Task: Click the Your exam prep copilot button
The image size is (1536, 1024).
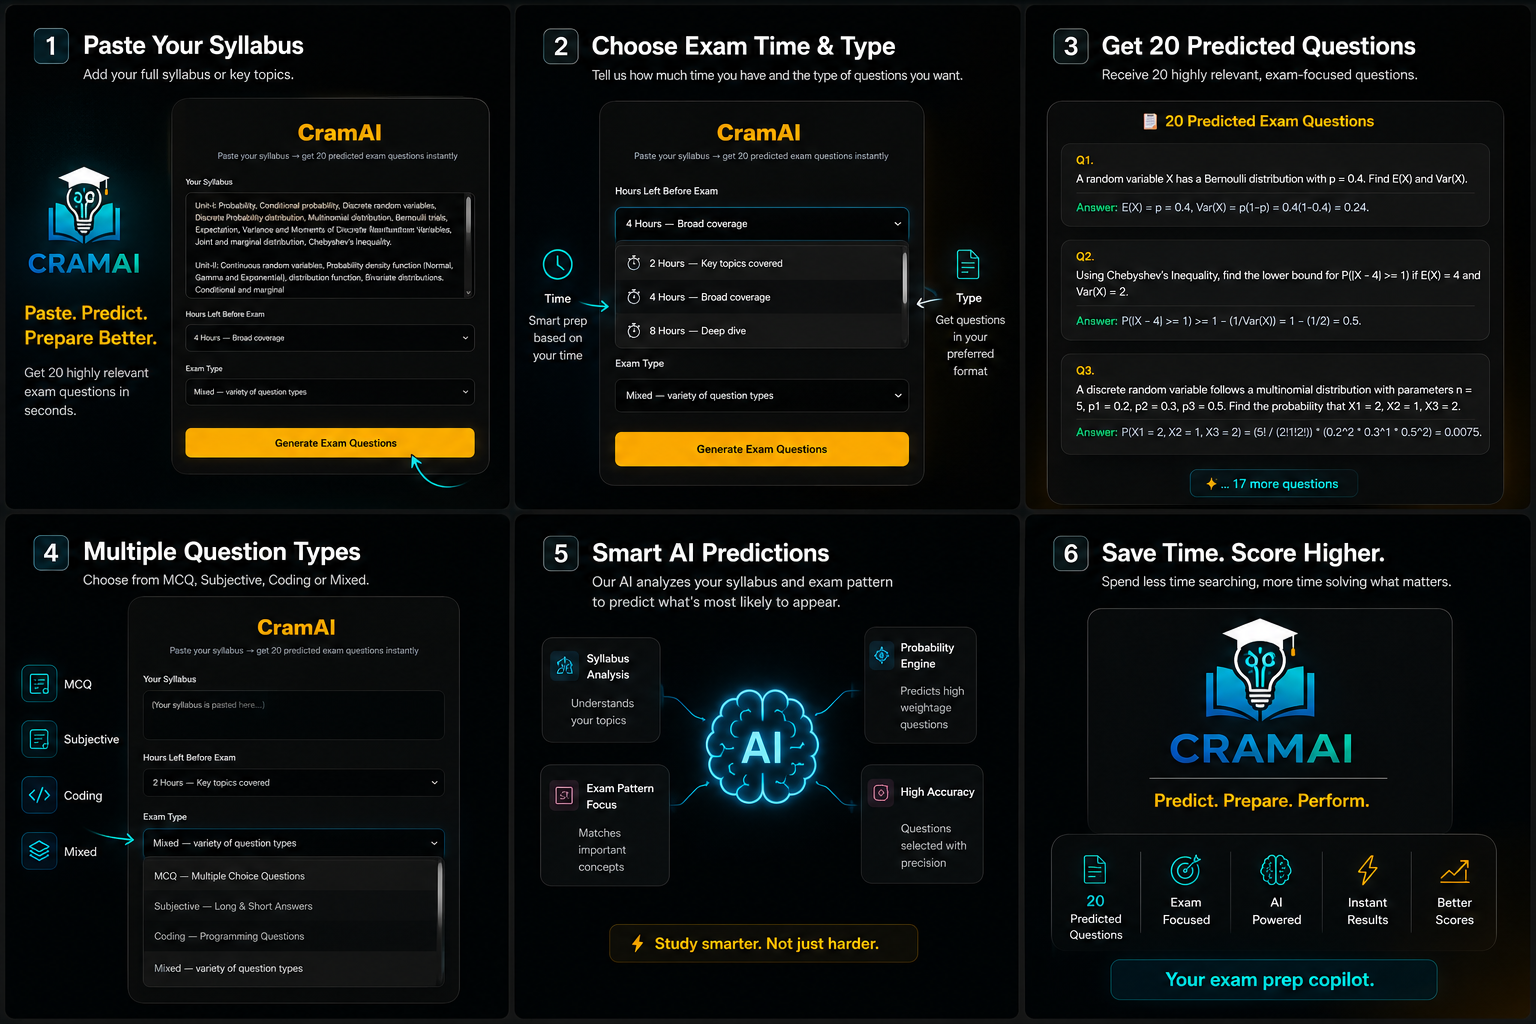Action: (1273, 980)
